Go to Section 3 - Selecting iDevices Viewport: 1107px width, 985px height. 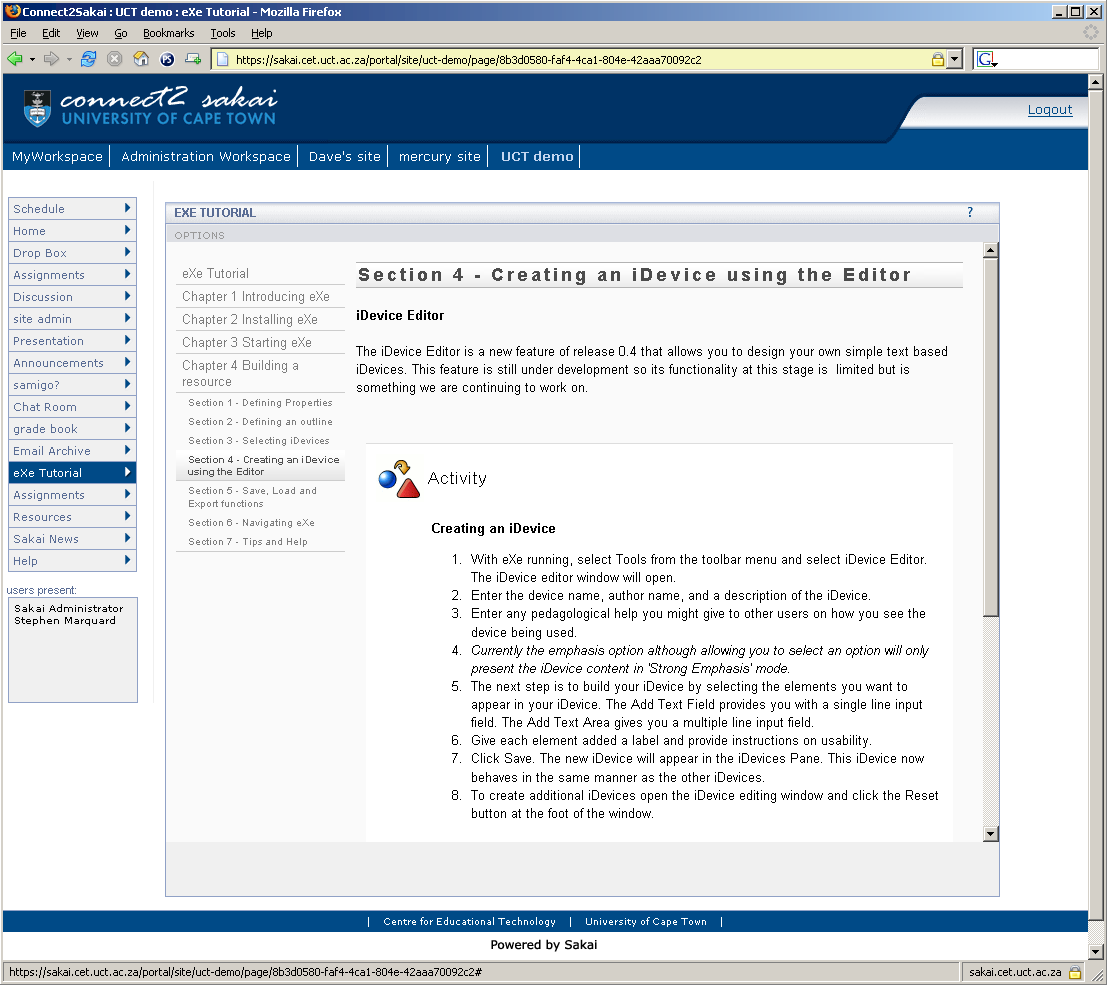[258, 441]
